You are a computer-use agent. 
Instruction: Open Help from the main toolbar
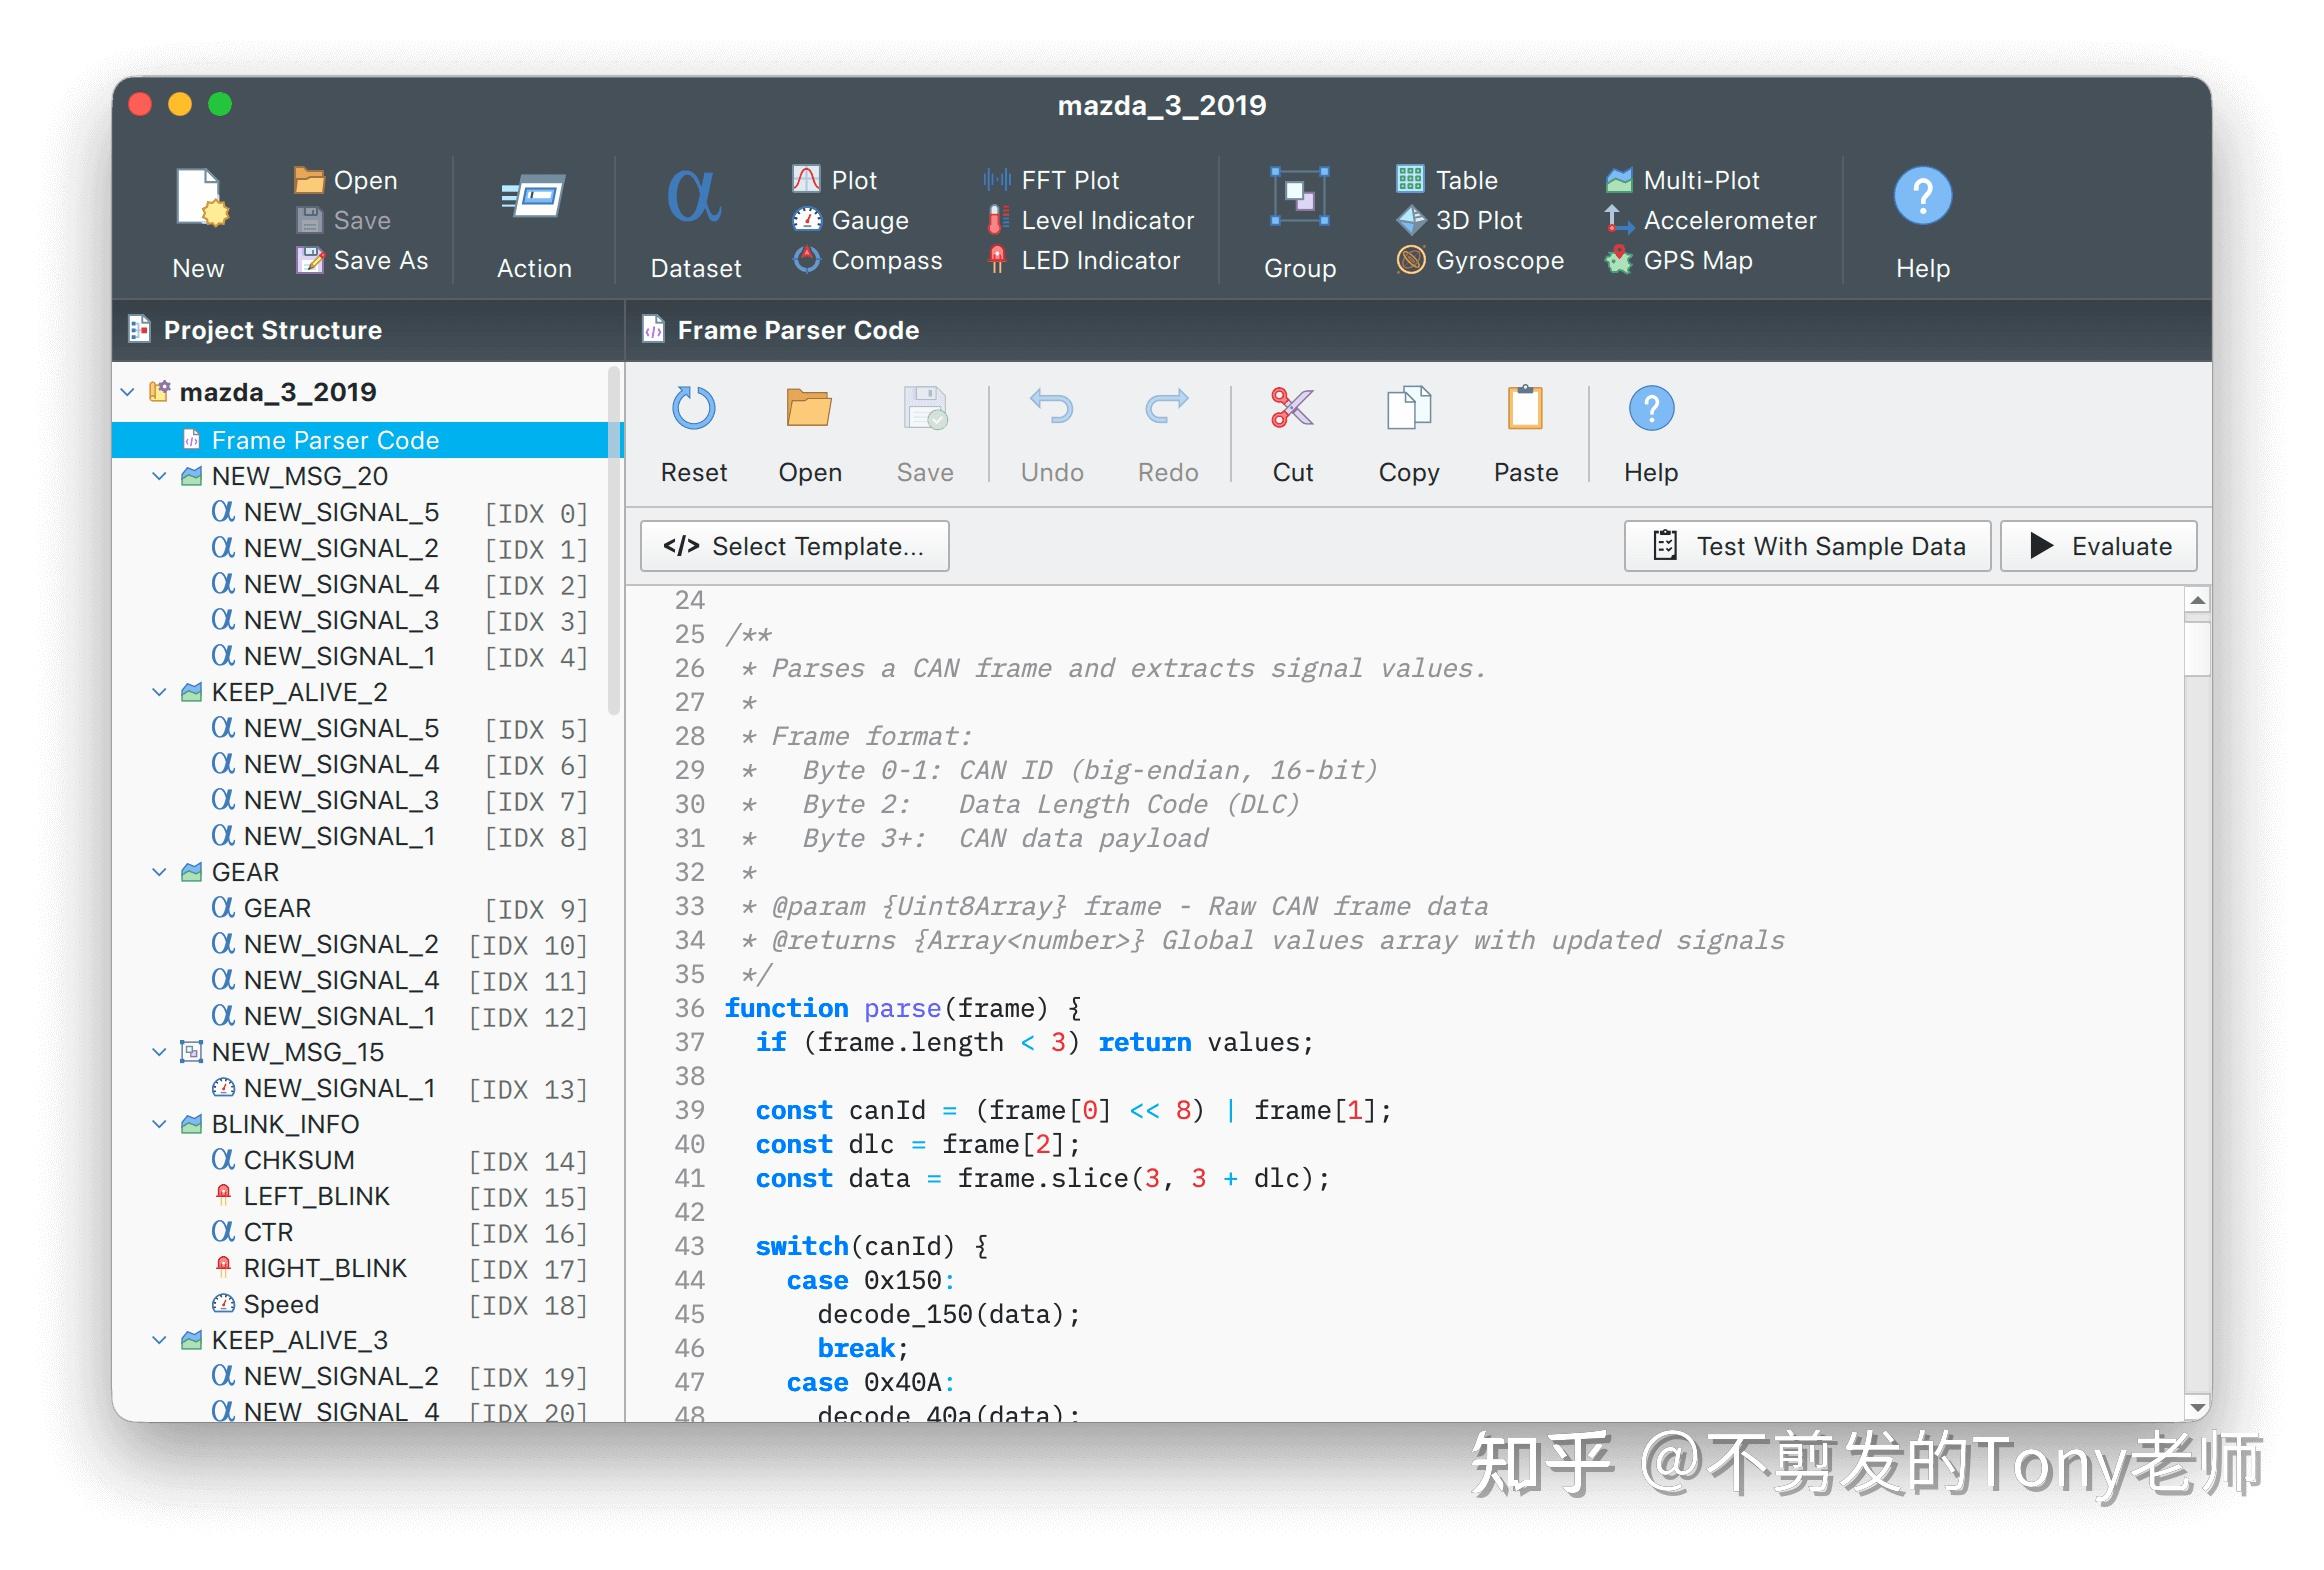pyautogui.click(x=1922, y=224)
